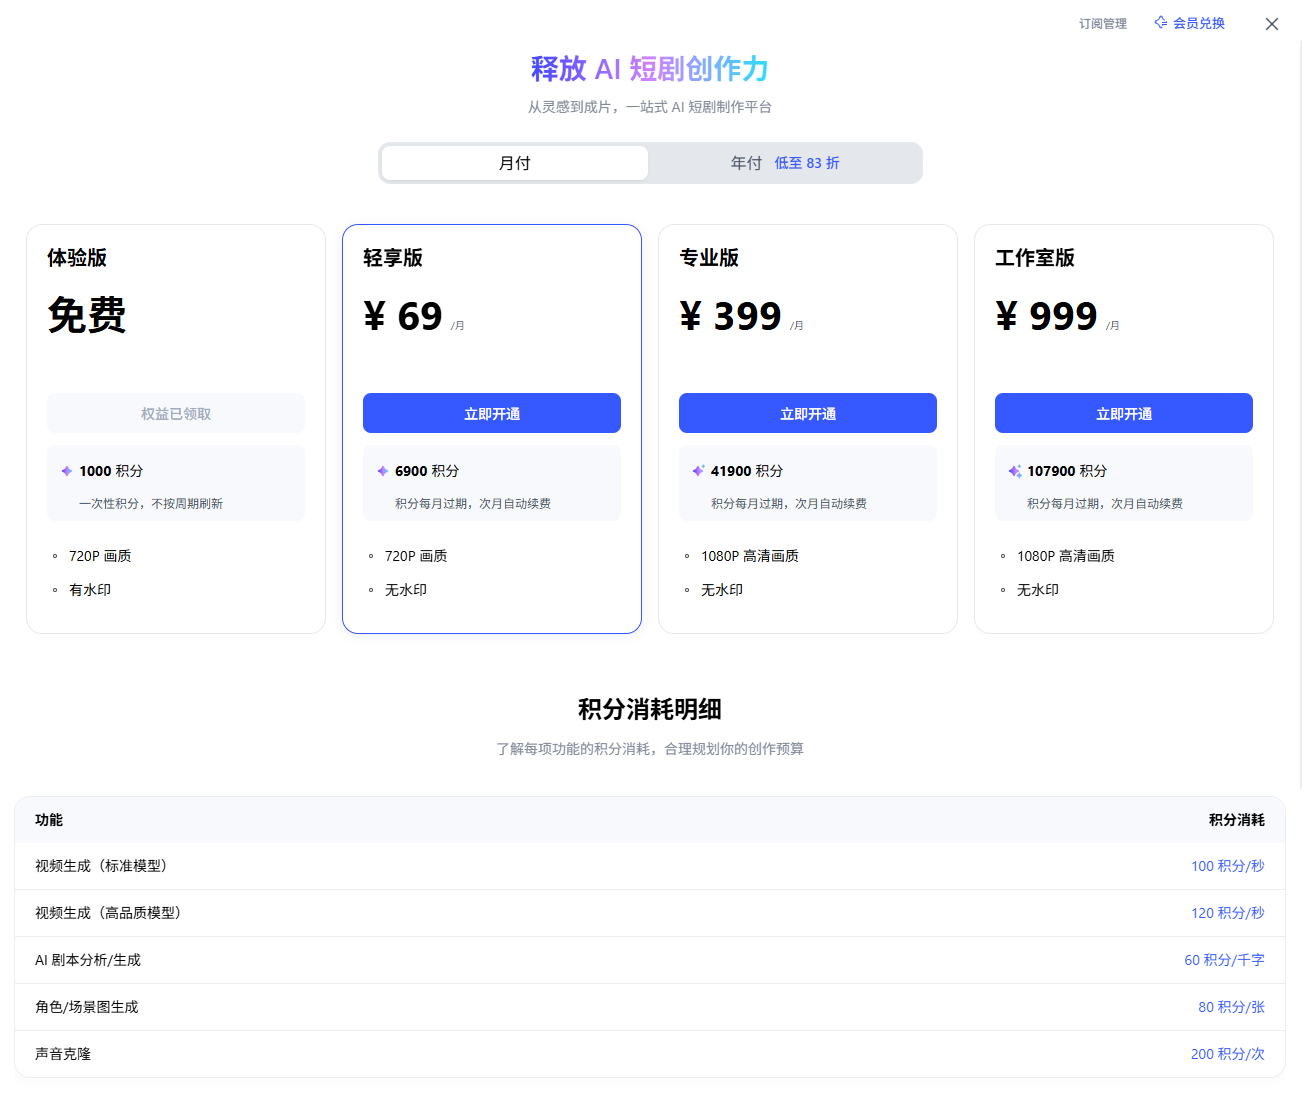
Task: Click the disabled 权益已领取 button
Action: pos(176,413)
